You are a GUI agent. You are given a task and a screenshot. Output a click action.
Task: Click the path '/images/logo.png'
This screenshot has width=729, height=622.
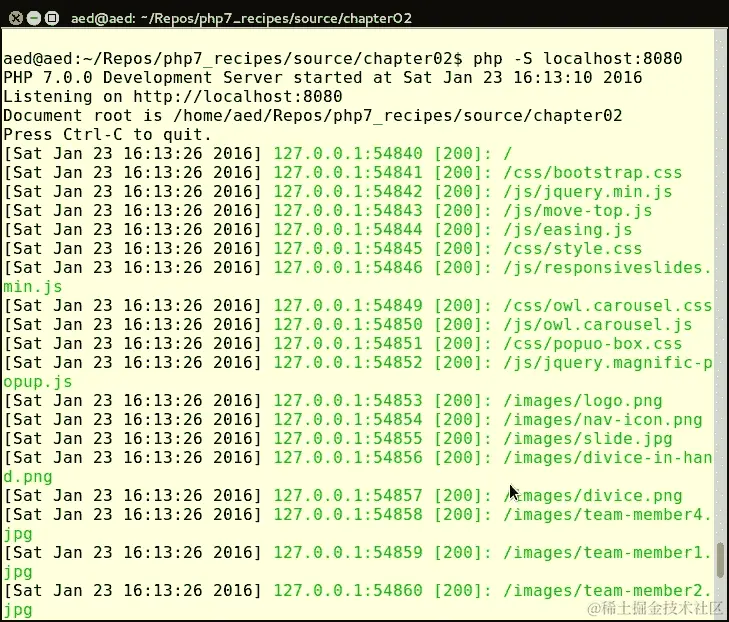pyautogui.click(x=583, y=401)
